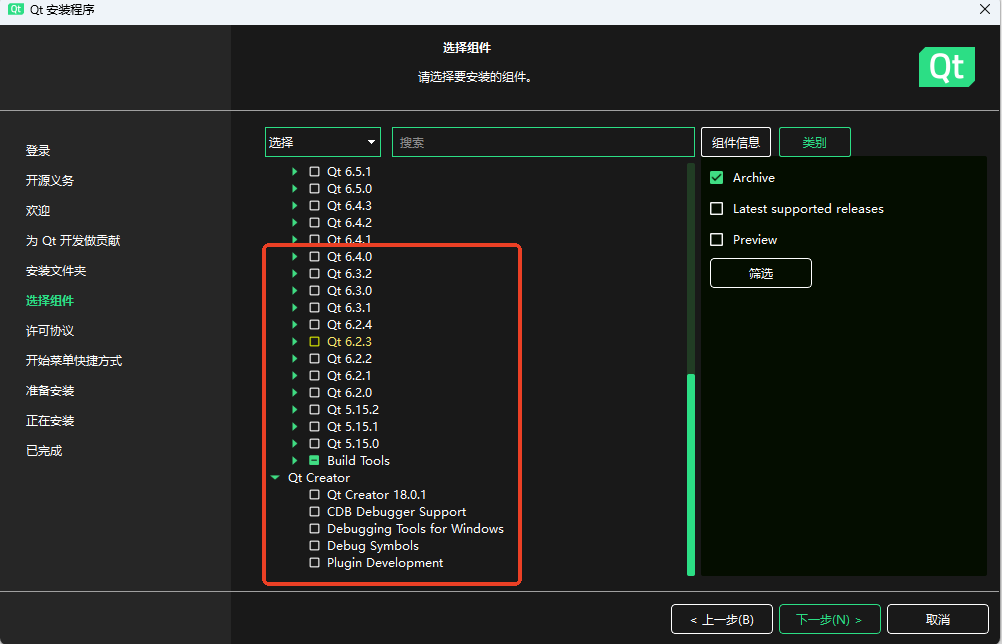Click the 开始菜单快捷方式 sidebar text
The height and width of the screenshot is (644, 1002).
(x=74, y=361)
